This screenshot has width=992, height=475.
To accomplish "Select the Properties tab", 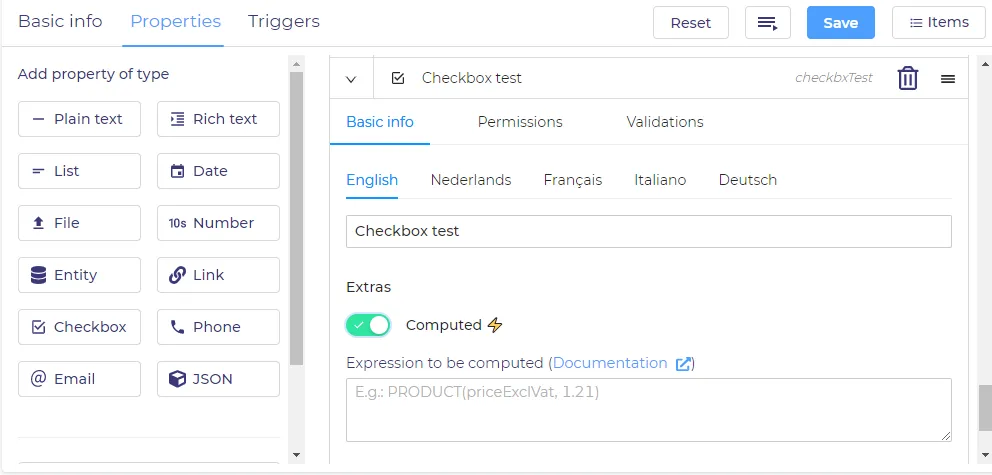I will (x=175, y=22).
